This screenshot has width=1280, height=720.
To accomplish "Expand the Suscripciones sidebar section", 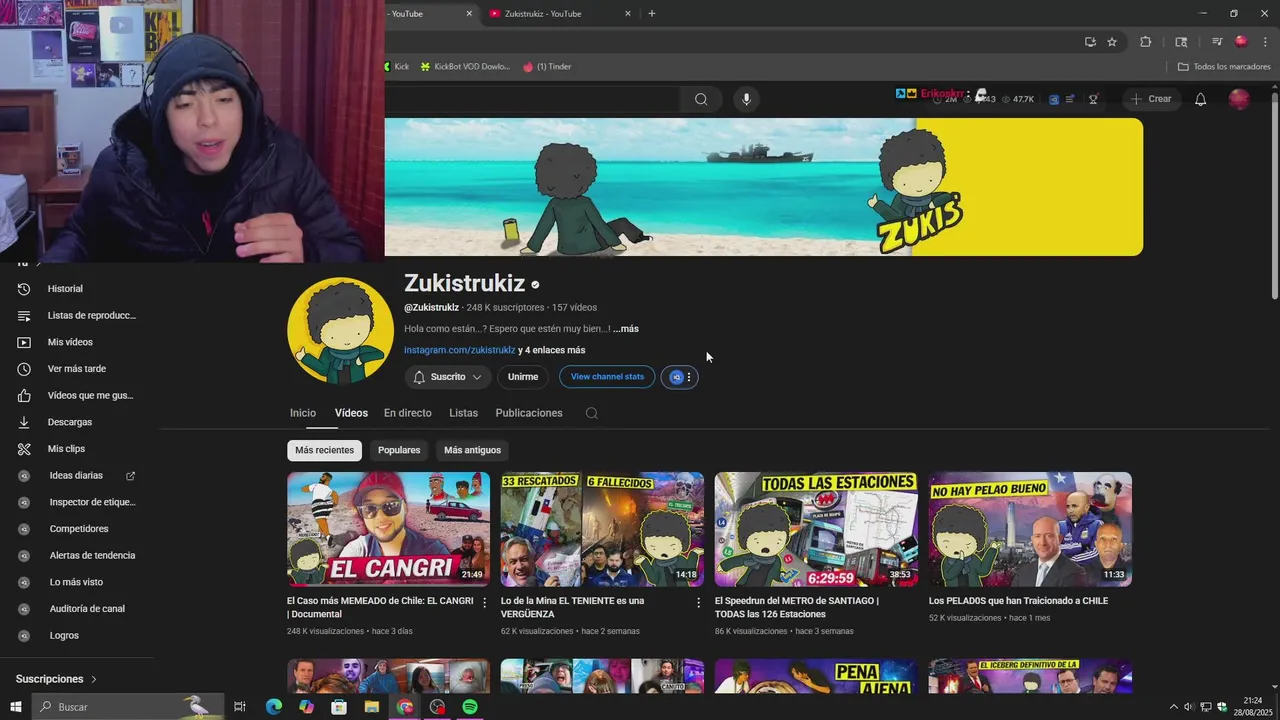I will click(56, 679).
